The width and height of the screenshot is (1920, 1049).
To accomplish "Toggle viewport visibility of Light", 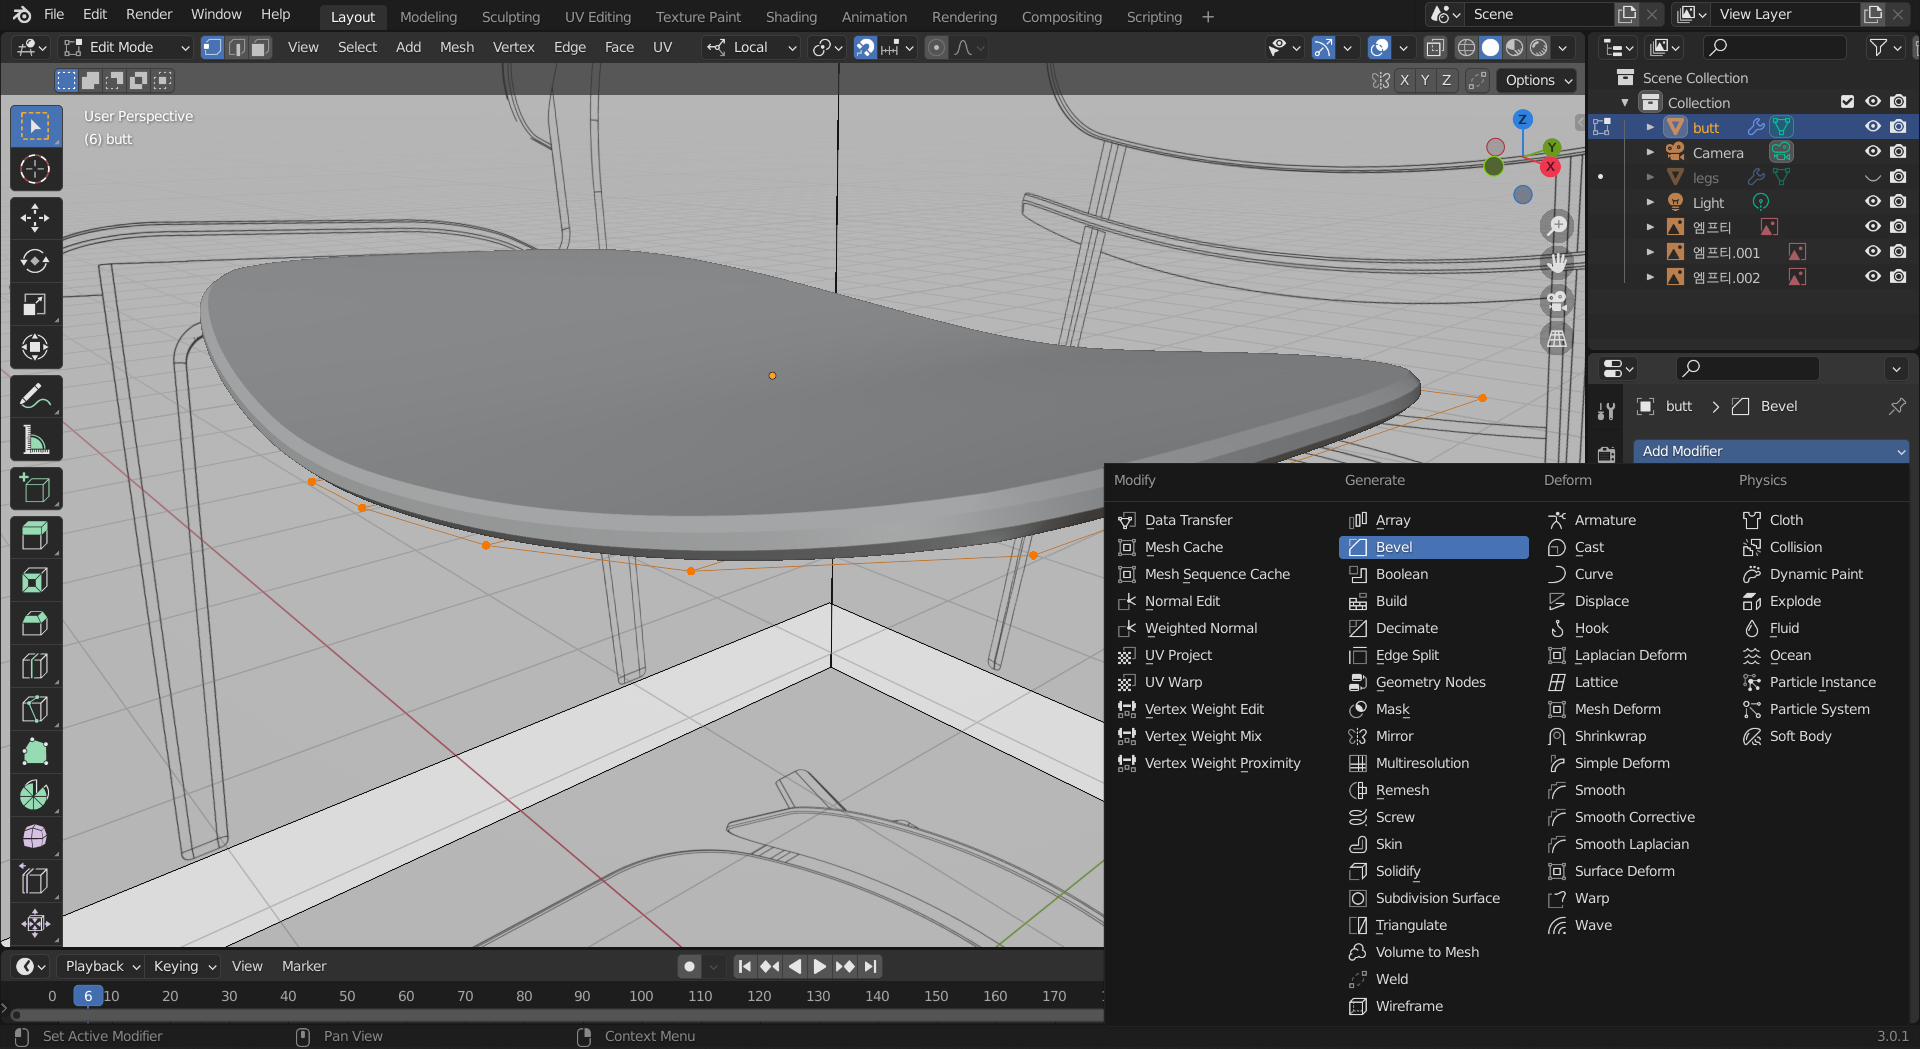I will point(1873,202).
